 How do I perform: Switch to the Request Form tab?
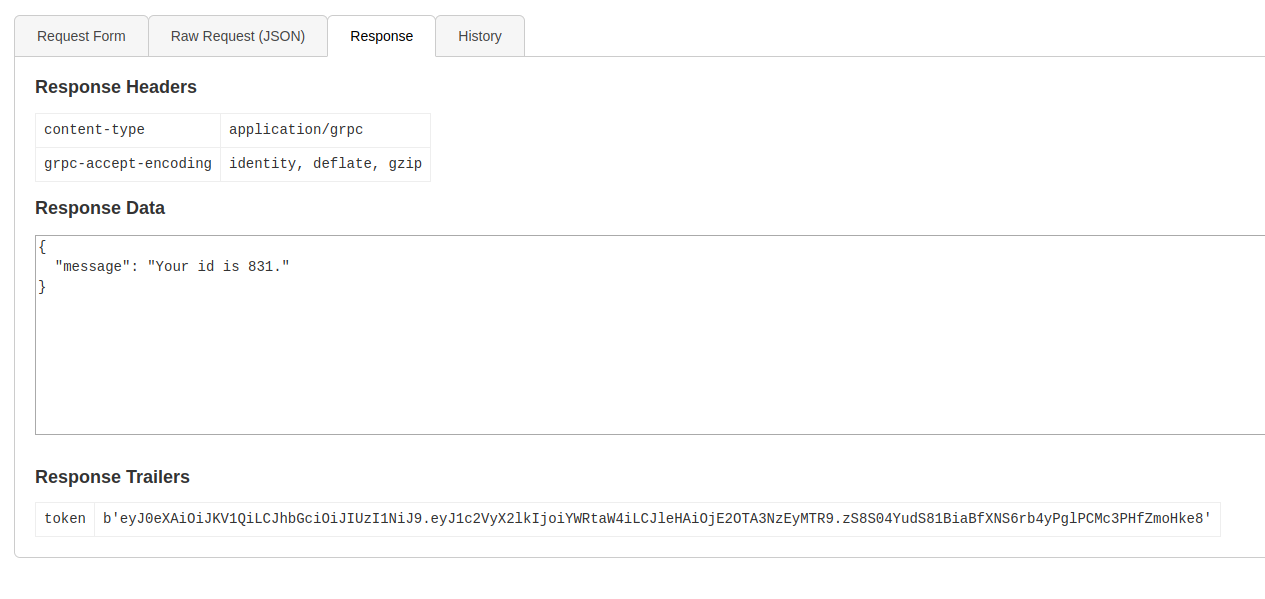[x=81, y=36]
